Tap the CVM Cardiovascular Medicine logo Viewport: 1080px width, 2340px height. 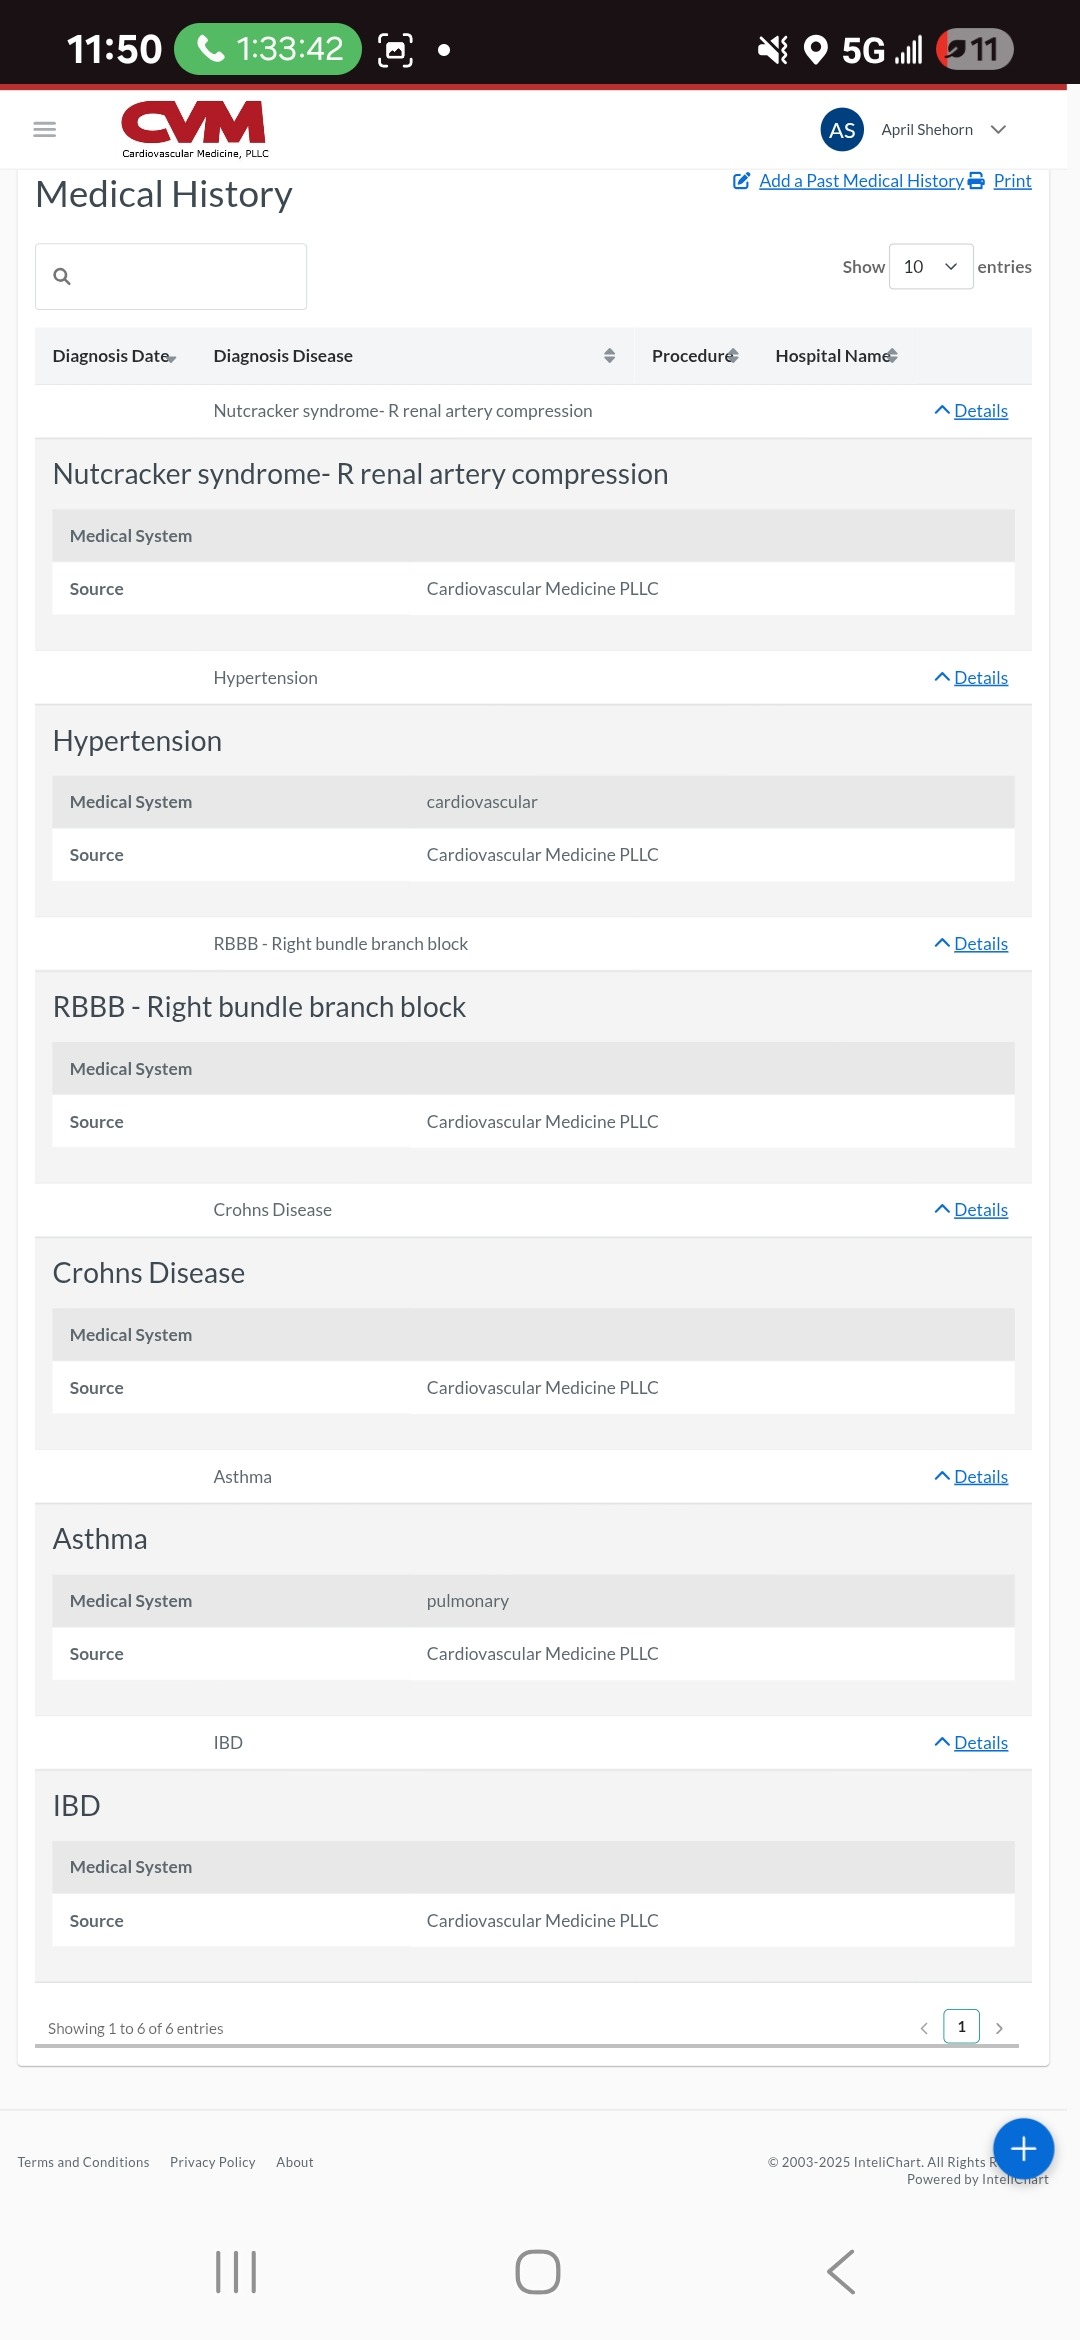[x=195, y=129]
